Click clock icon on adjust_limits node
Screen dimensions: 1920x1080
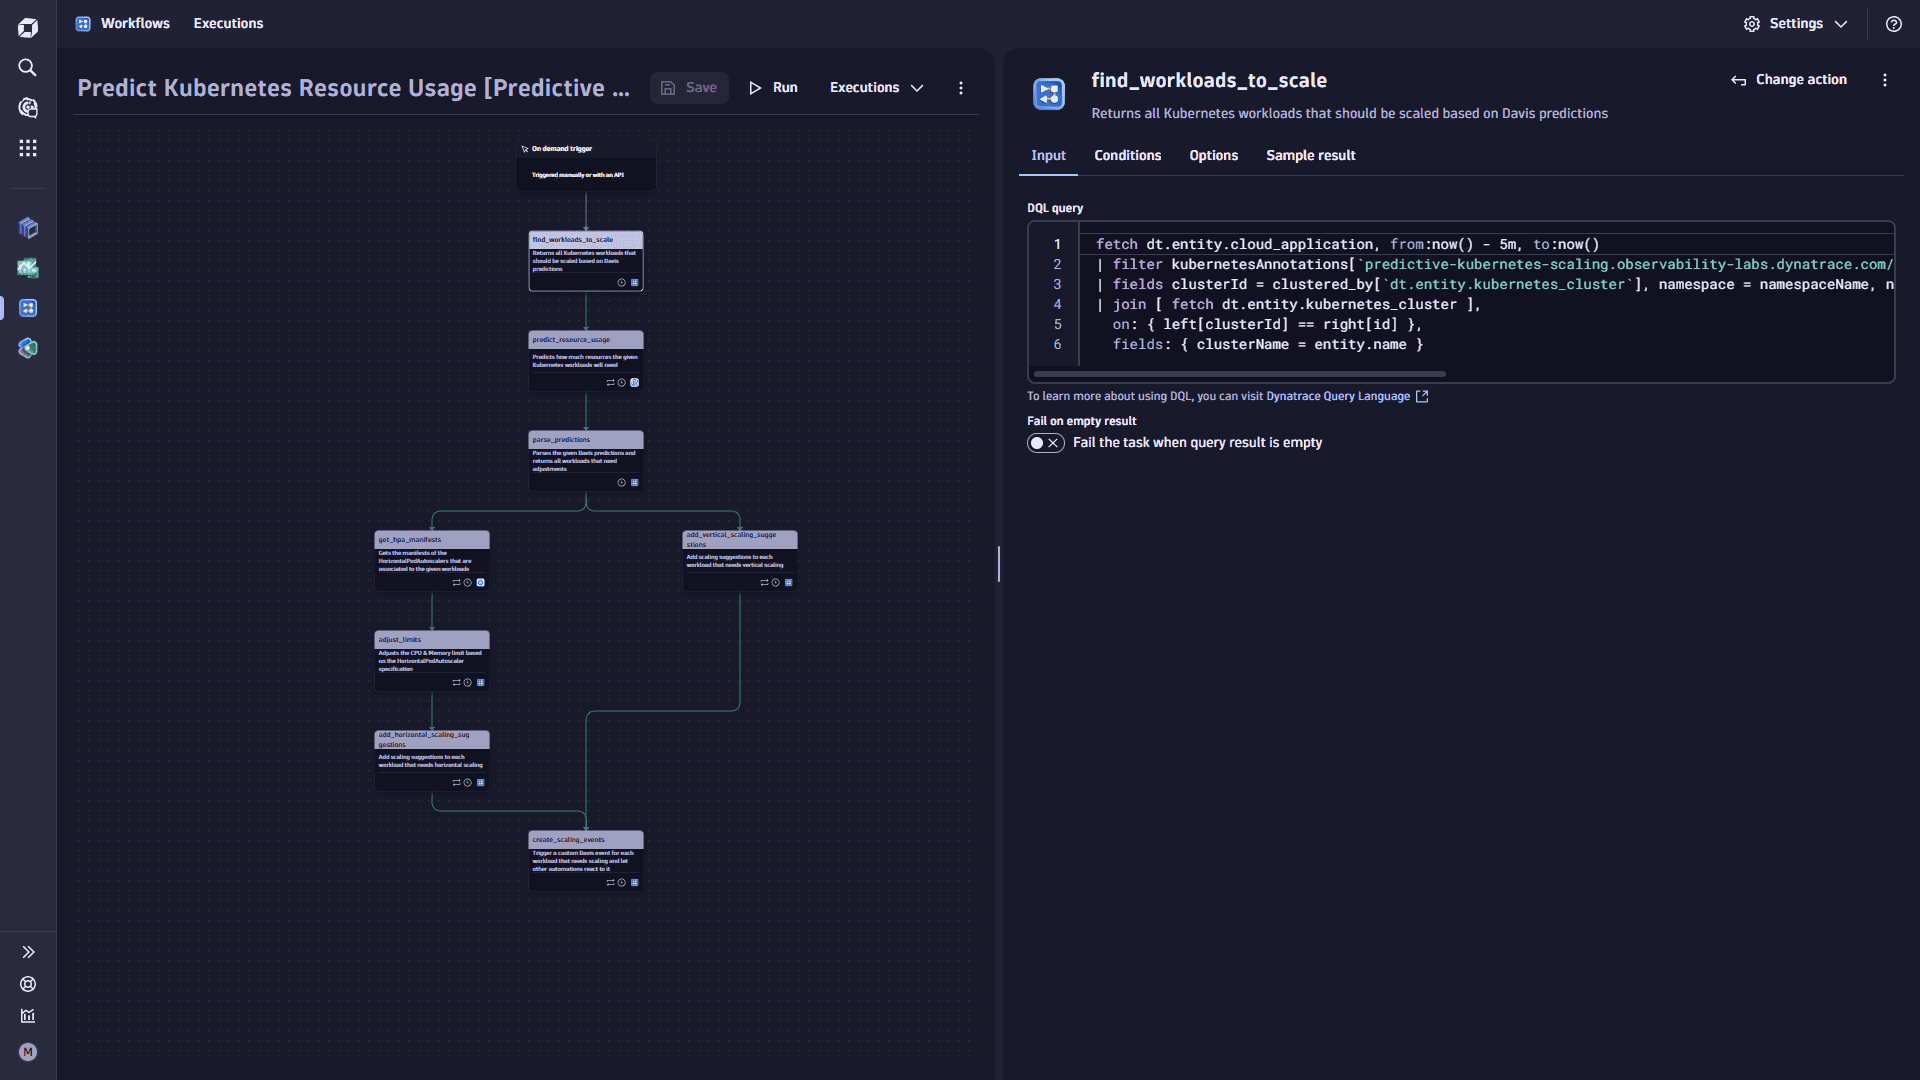pos(467,683)
